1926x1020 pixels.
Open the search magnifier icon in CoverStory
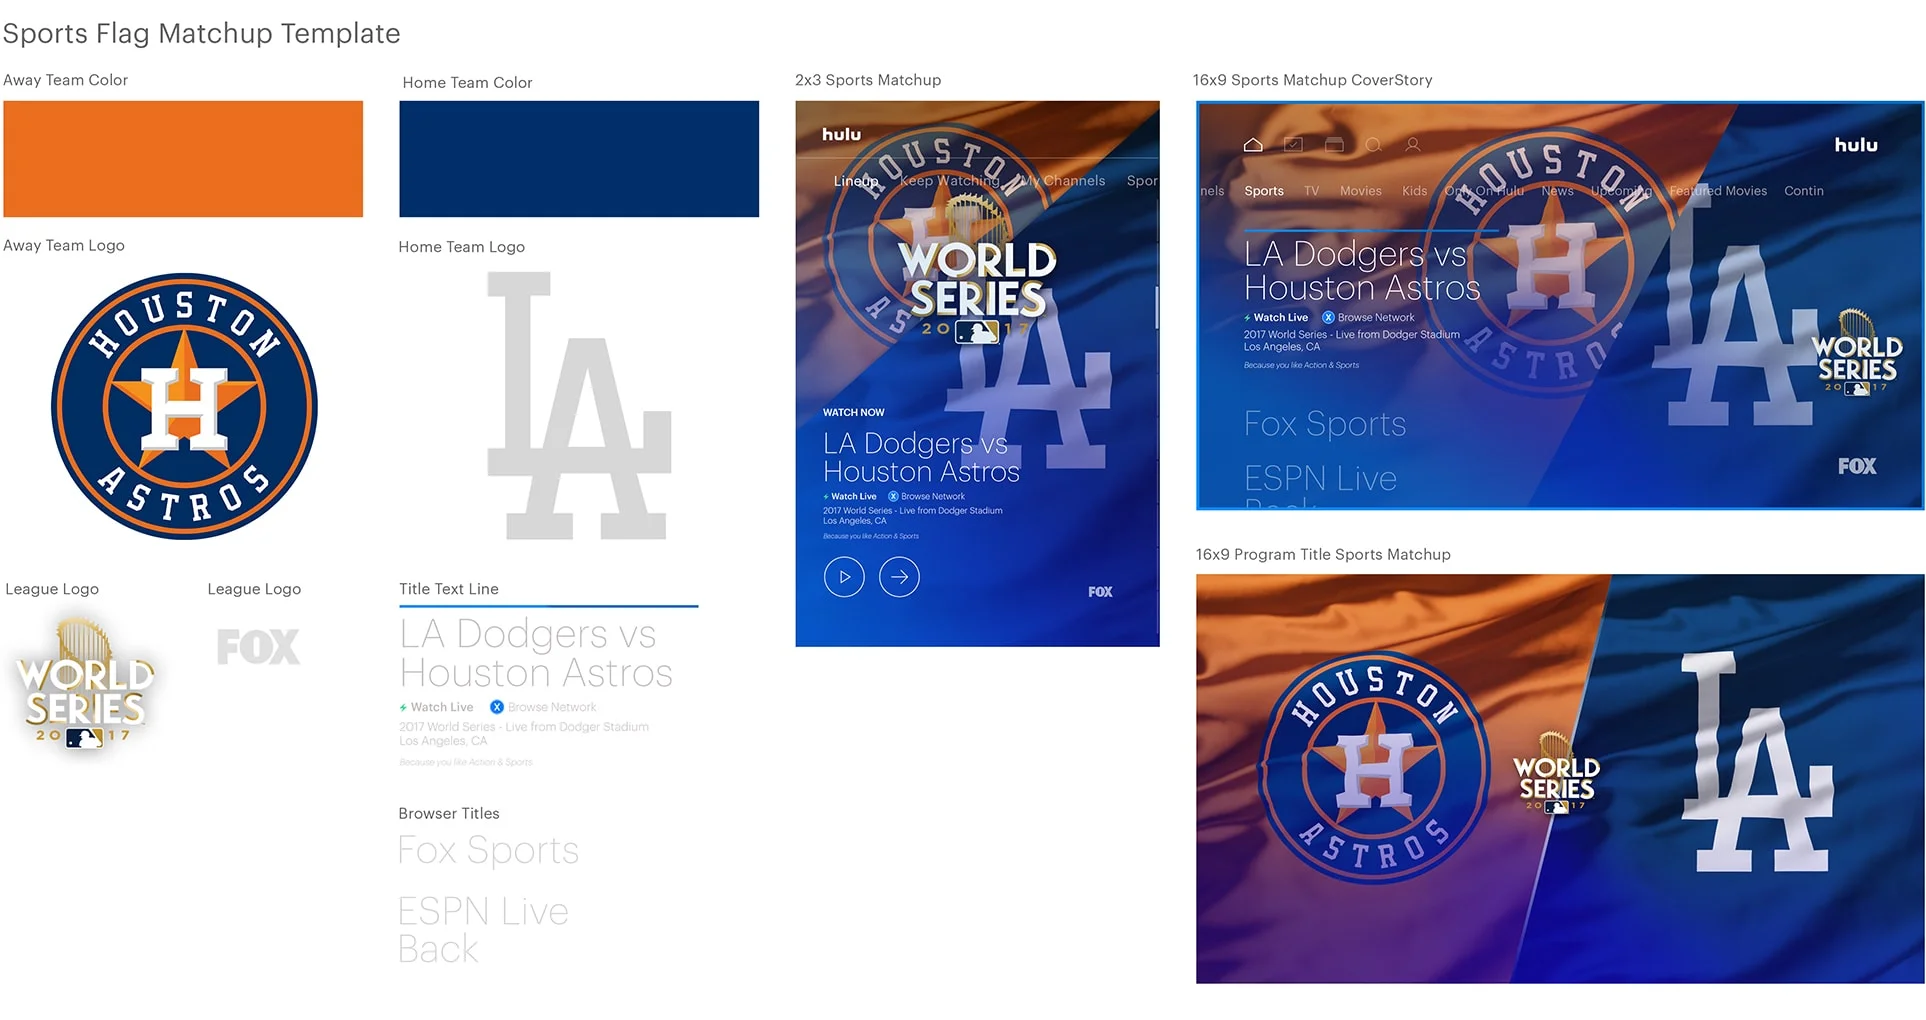(x=1373, y=145)
